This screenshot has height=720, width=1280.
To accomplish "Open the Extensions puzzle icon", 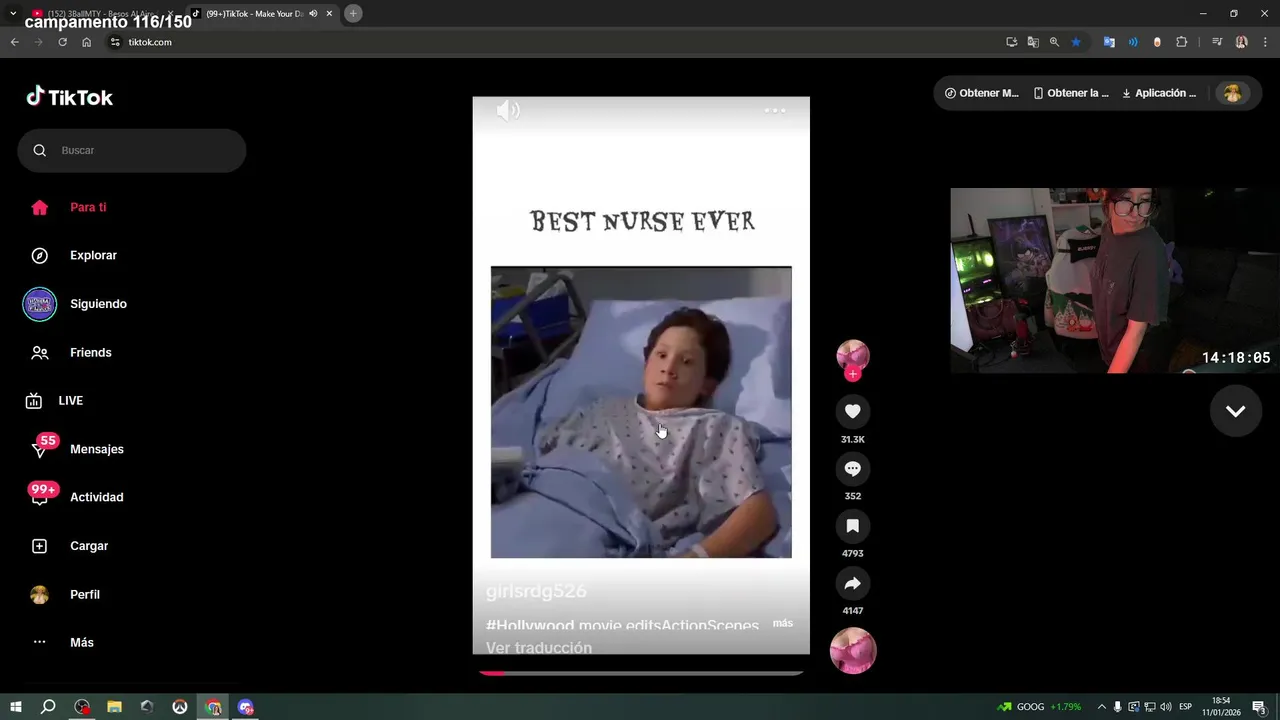I will [x=1181, y=42].
